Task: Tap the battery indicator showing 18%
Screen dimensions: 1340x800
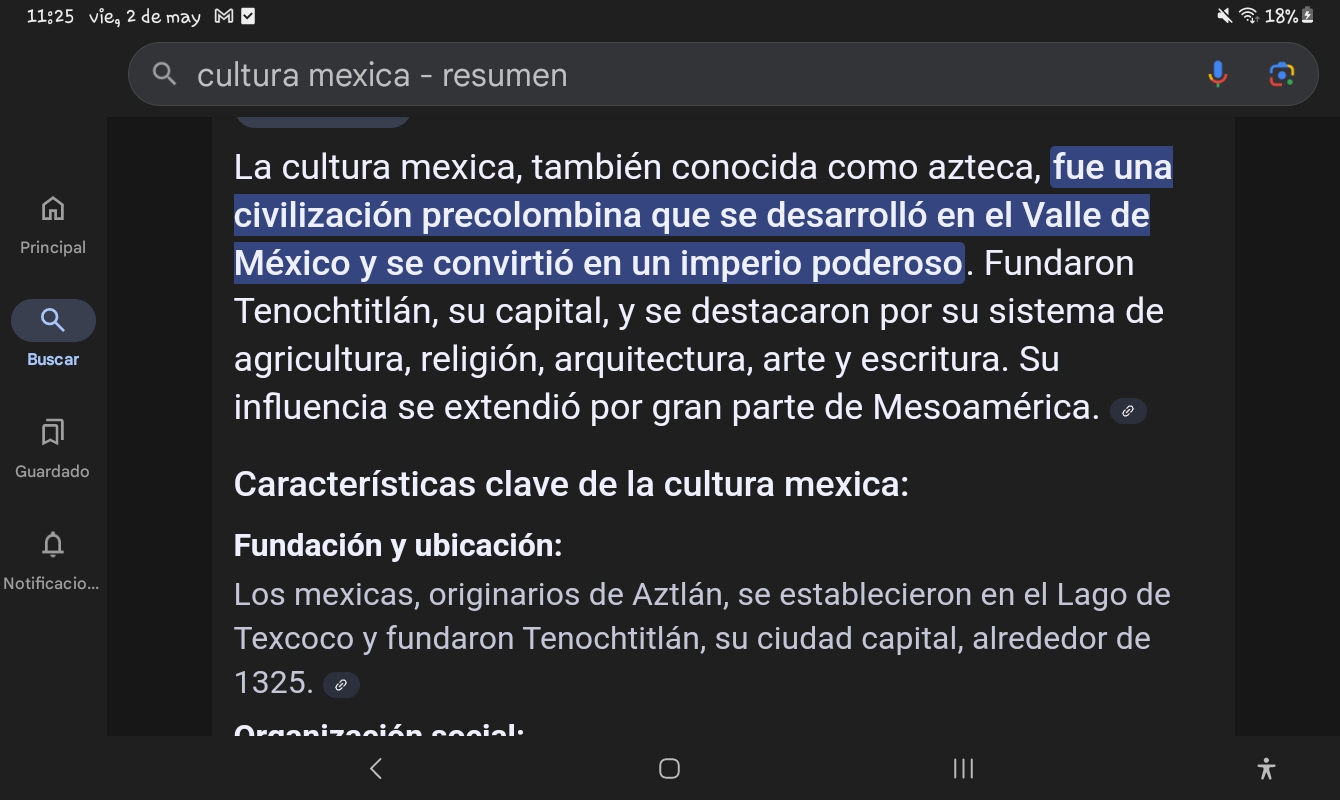Action: (x=1295, y=16)
